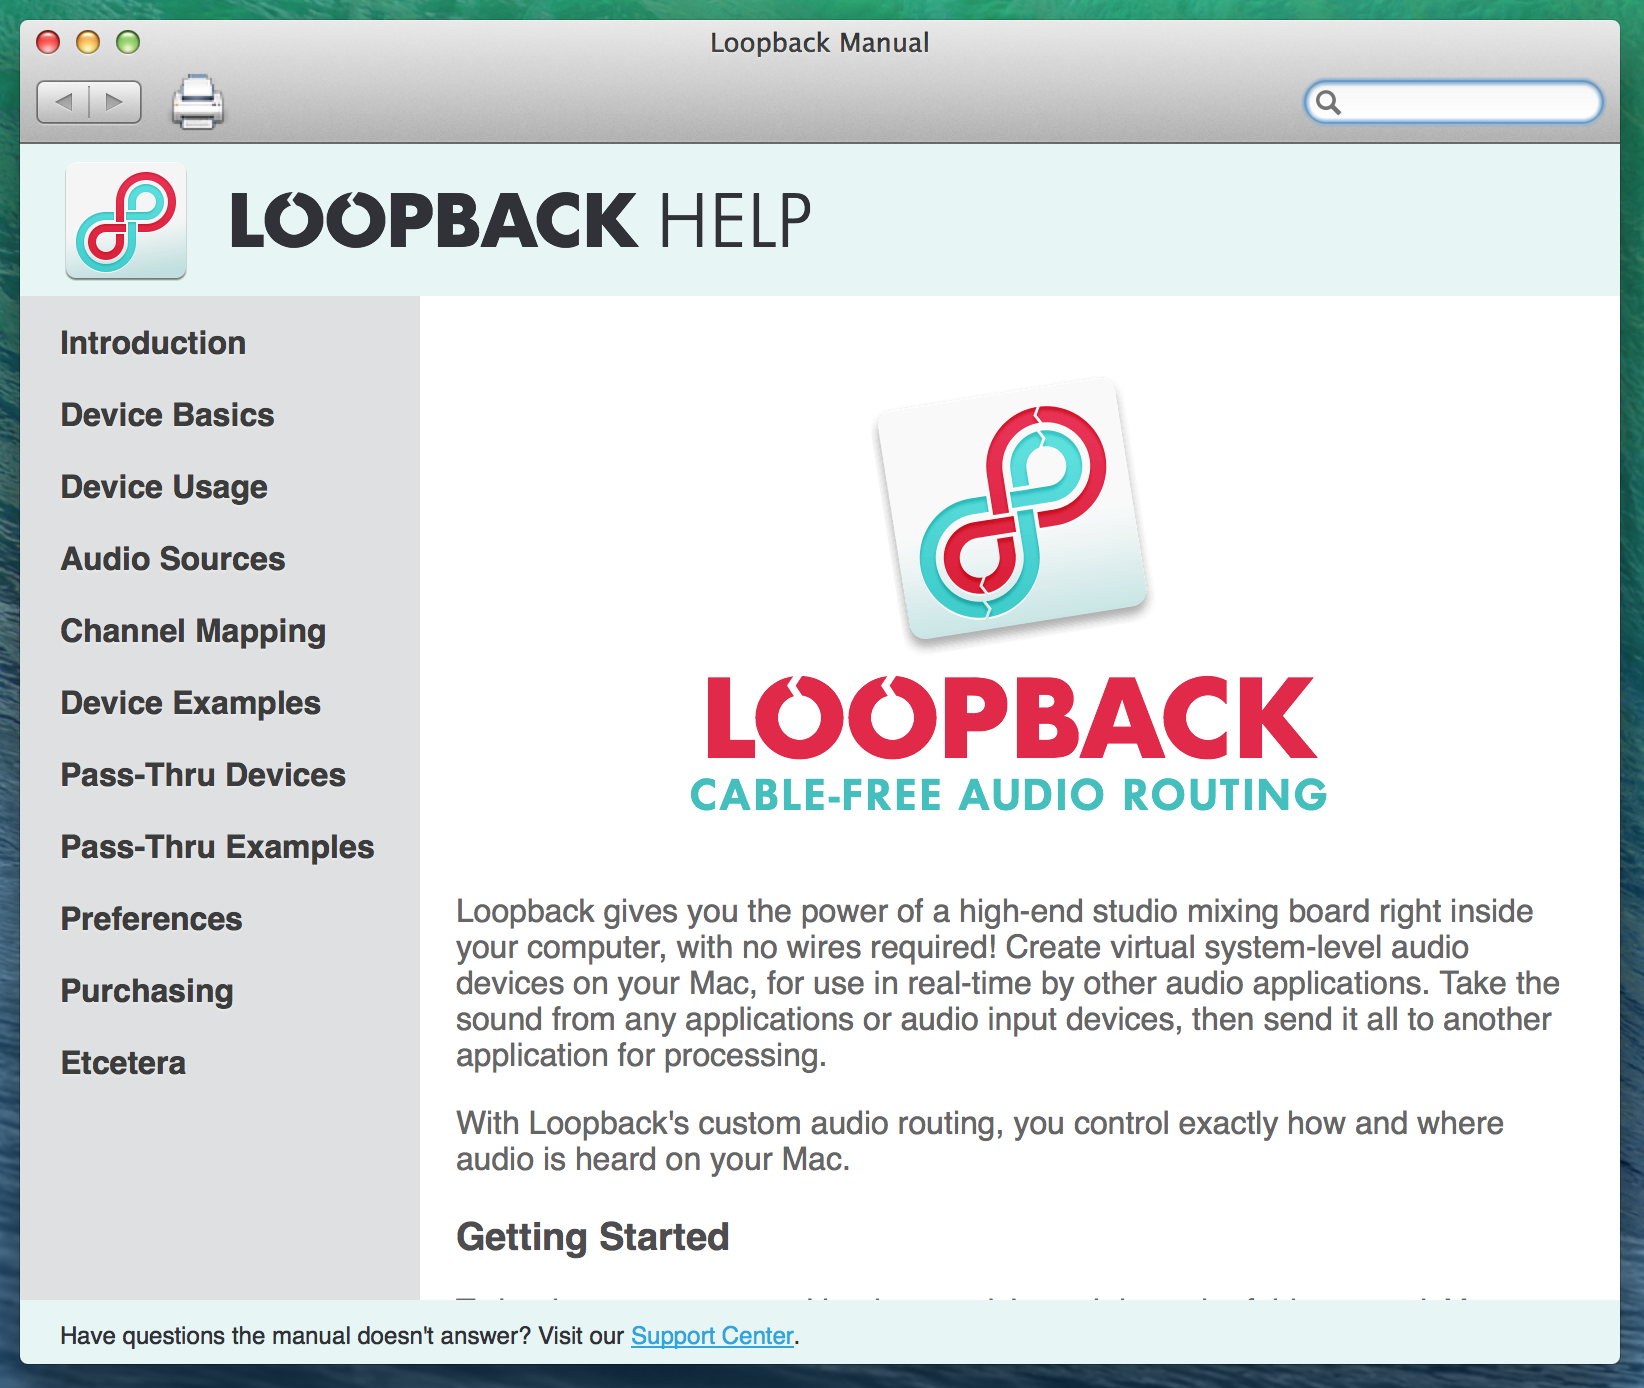Click the LOOPBACK HELP header title
1644x1388 pixels.
tap(521, 220)
